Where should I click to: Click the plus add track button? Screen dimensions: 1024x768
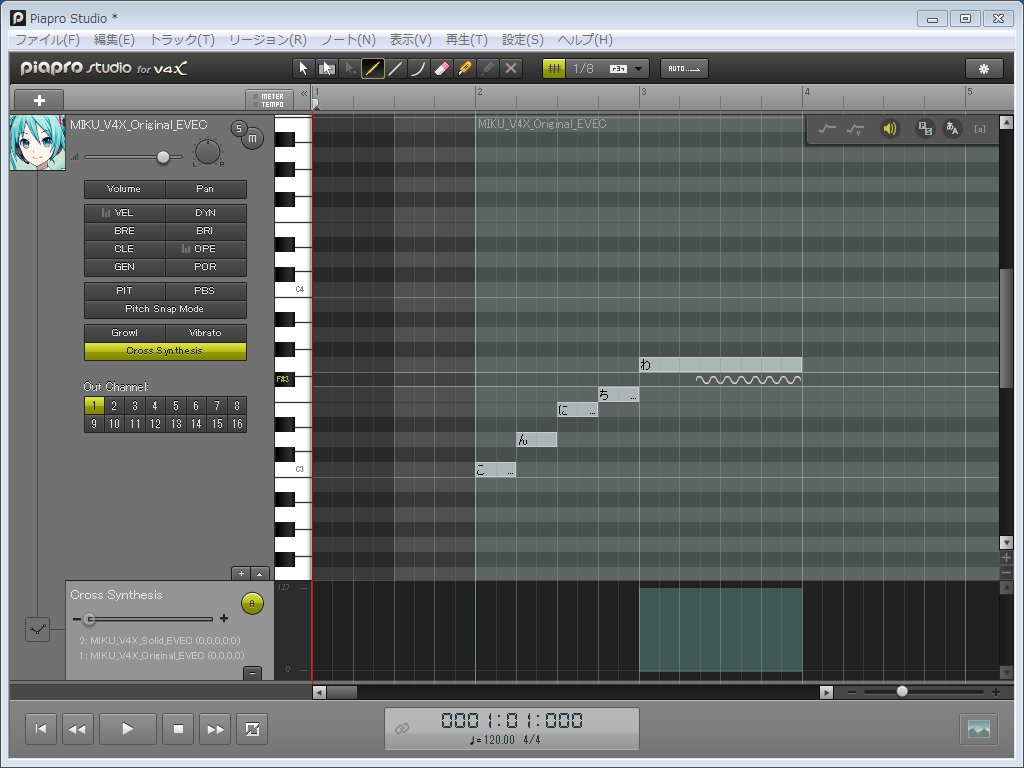[x=39, y=100]
